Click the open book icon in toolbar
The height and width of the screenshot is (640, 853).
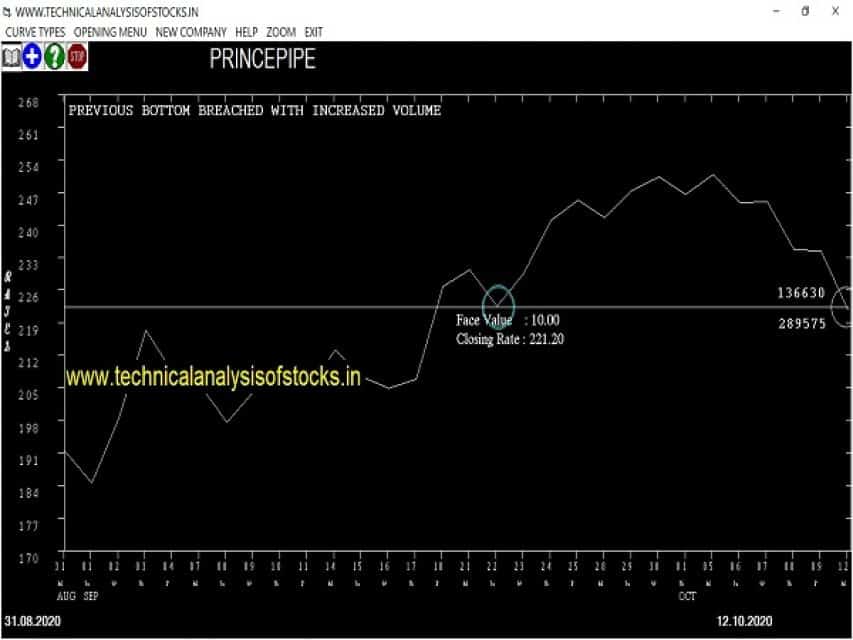click(11, 57)
